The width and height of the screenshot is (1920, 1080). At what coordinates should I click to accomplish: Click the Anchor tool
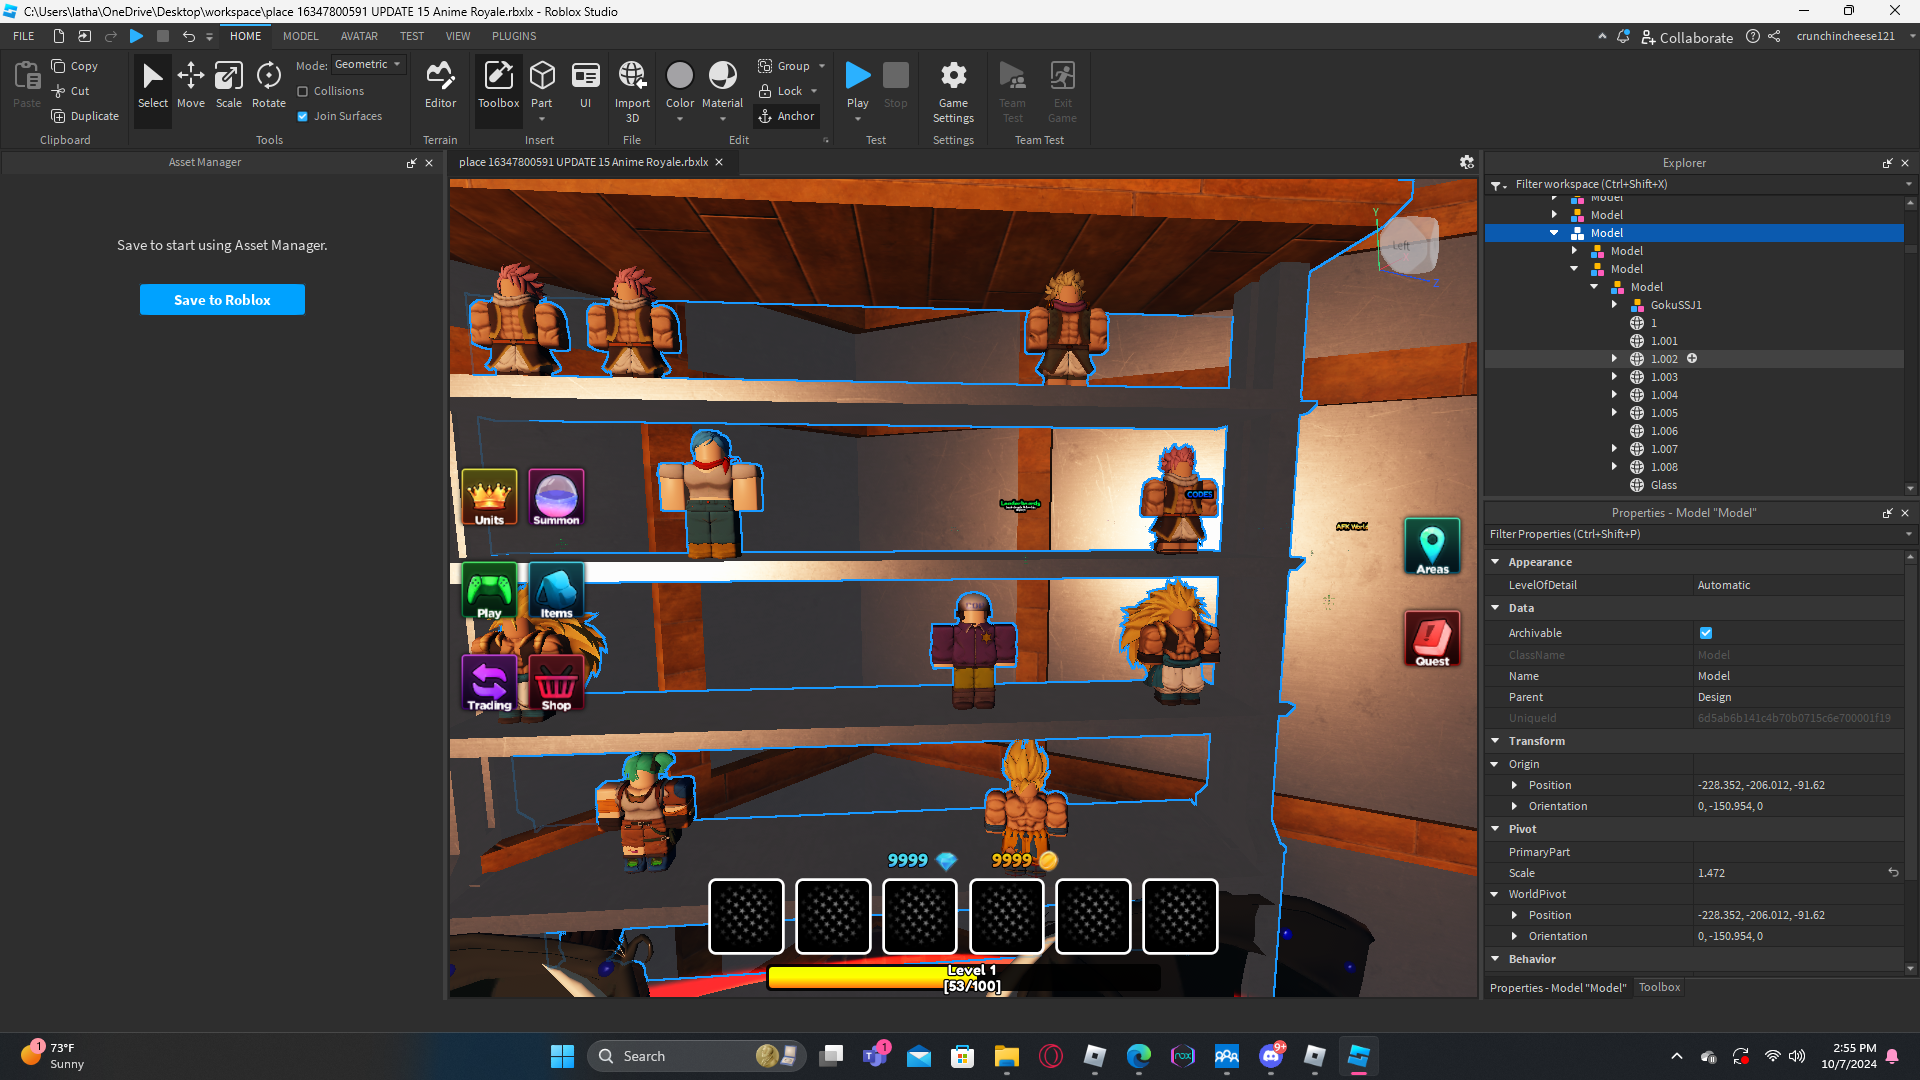tap(786, 116)
